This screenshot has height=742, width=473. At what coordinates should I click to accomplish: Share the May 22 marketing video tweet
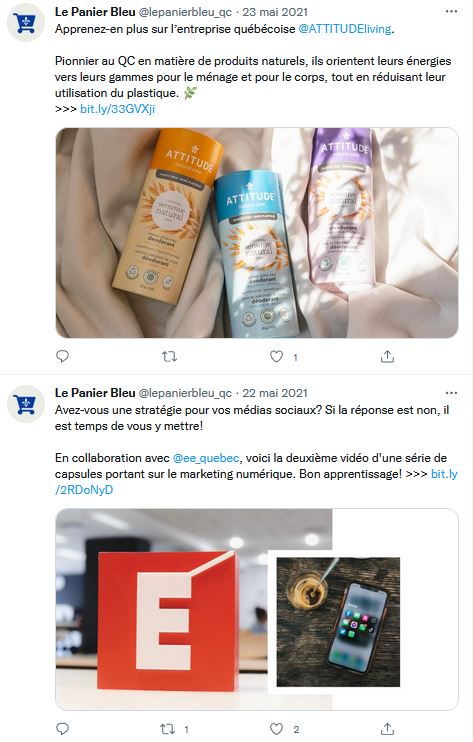click(387, 729)
